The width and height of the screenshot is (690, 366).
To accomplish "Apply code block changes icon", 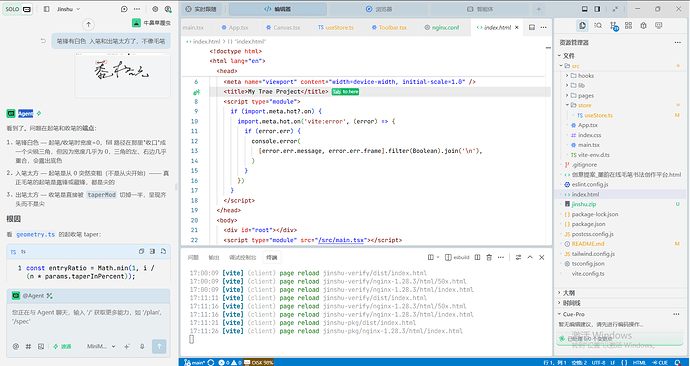I will pos(163,252).
